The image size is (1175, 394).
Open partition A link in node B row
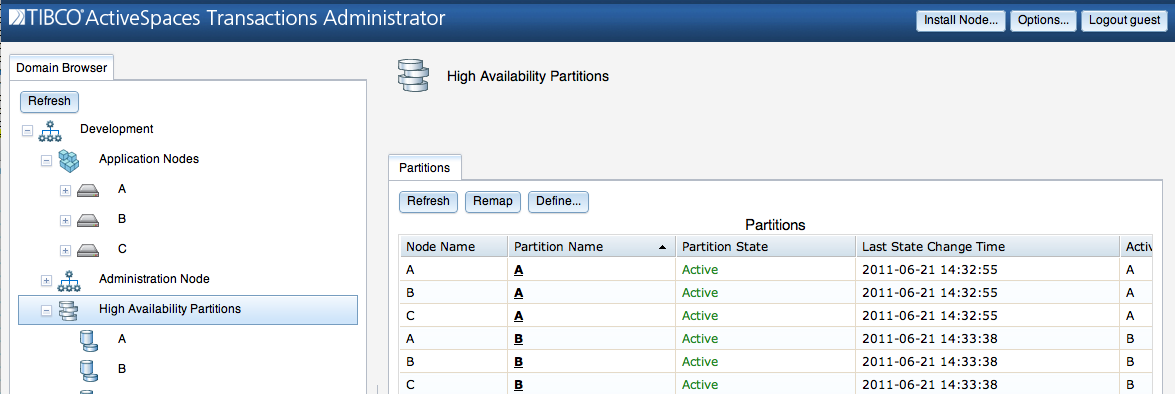[x=519, y=293]
